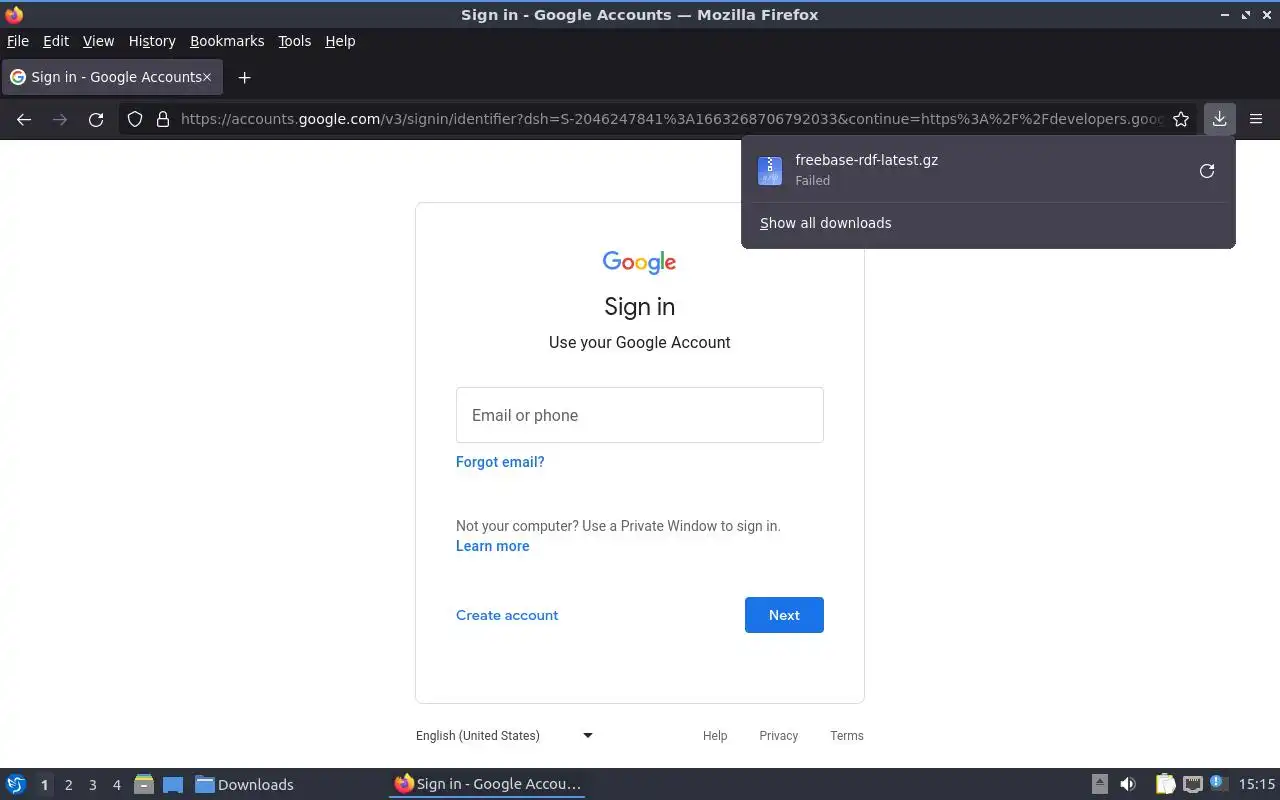The height and width of the screenshot is (800, 1280).
Task: Open the Help menu
Action: point(340,41)
